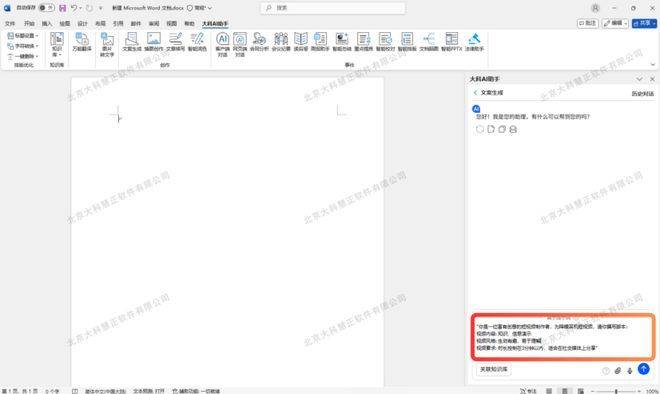This screenshot has height=394, width=660.
Task: Click the regenerate icon under the greeting
Action: tap(479, 129)
